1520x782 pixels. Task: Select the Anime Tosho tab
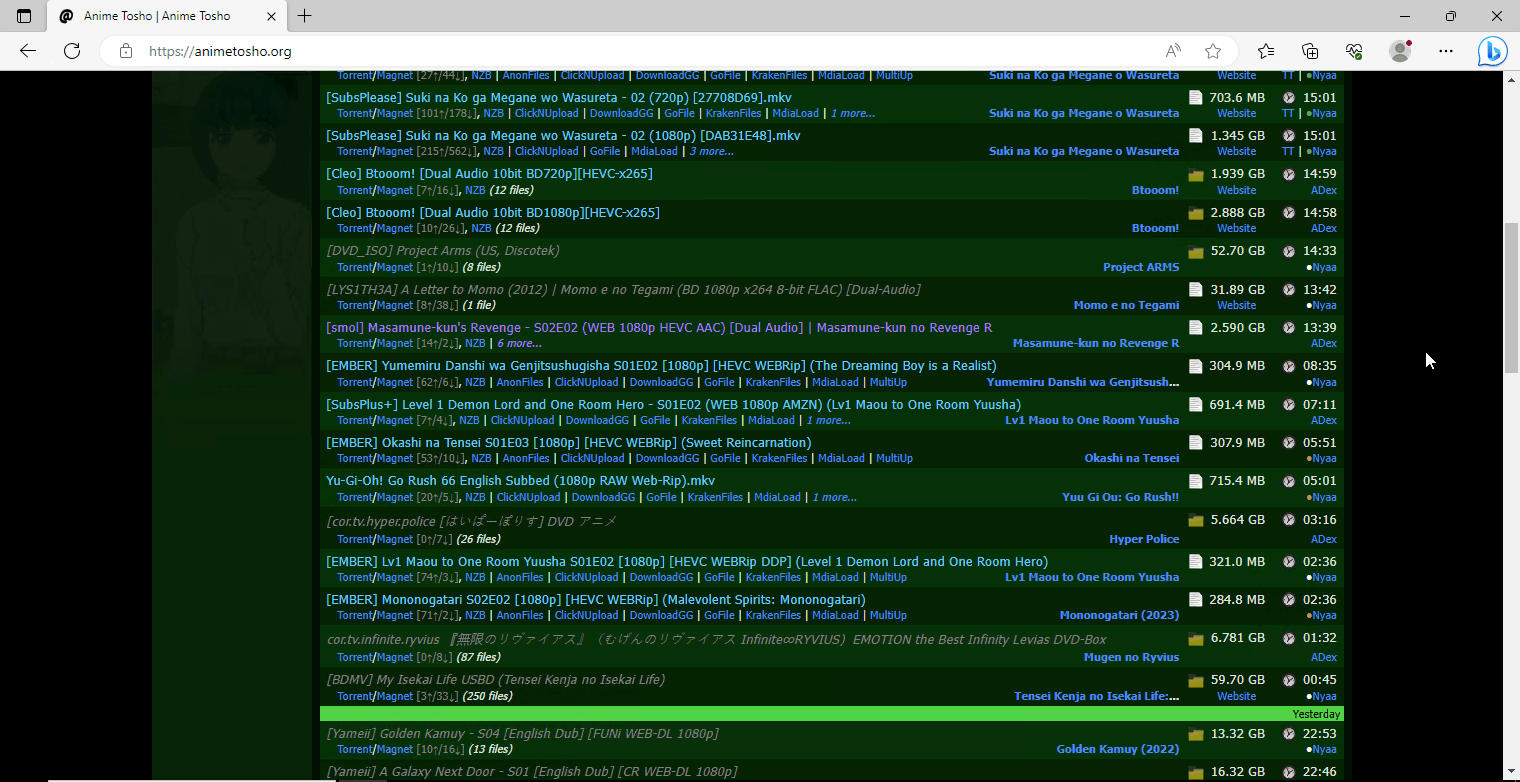point(166,16)
